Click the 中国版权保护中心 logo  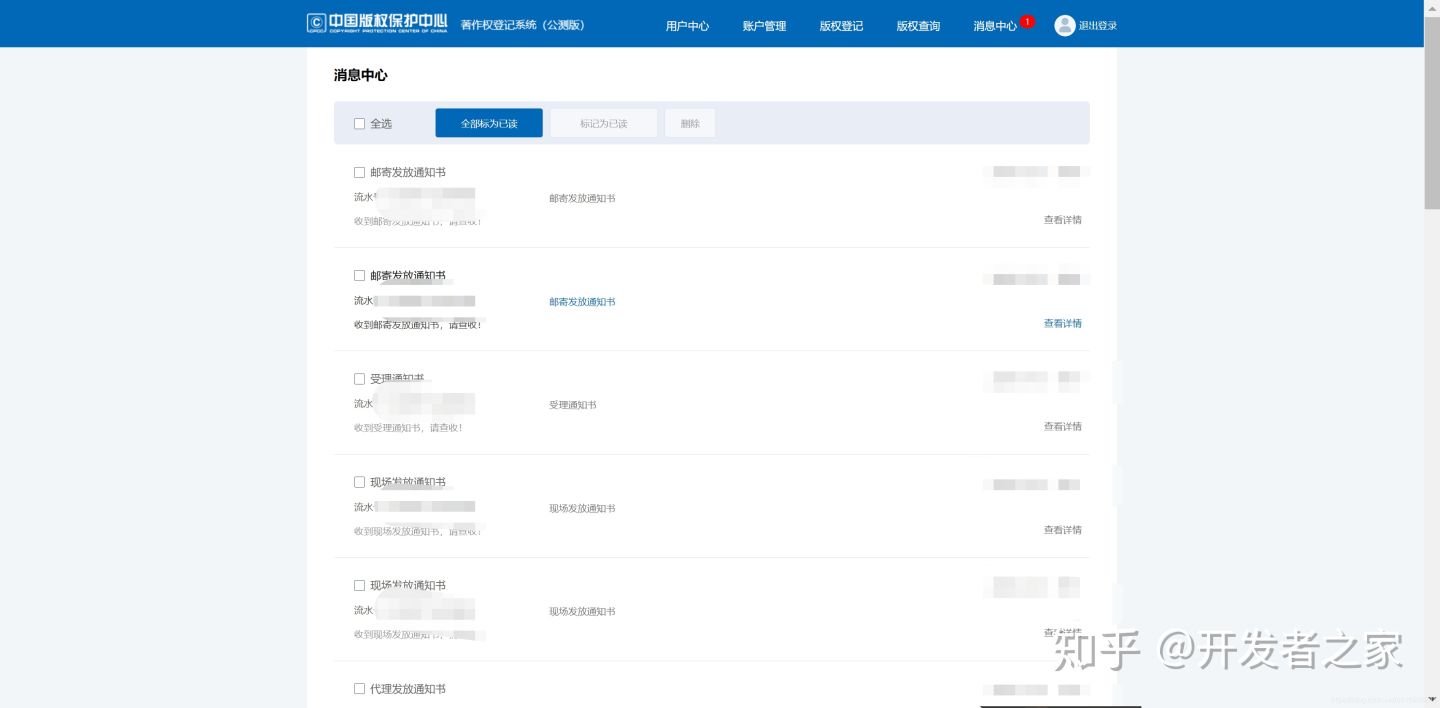click(x=377, y=23)
